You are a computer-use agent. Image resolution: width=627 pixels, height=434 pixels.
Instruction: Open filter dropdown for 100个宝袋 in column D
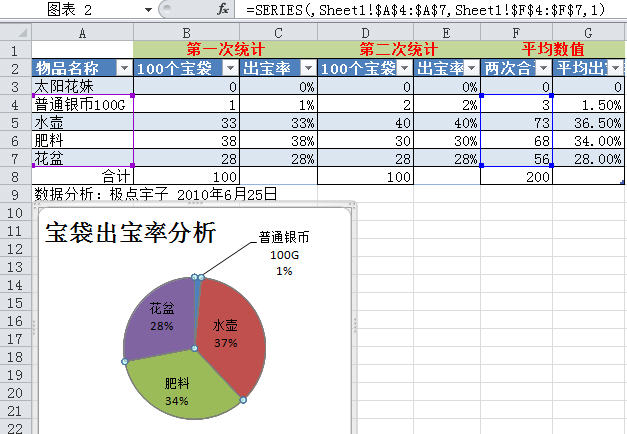(x=405, y=68)
